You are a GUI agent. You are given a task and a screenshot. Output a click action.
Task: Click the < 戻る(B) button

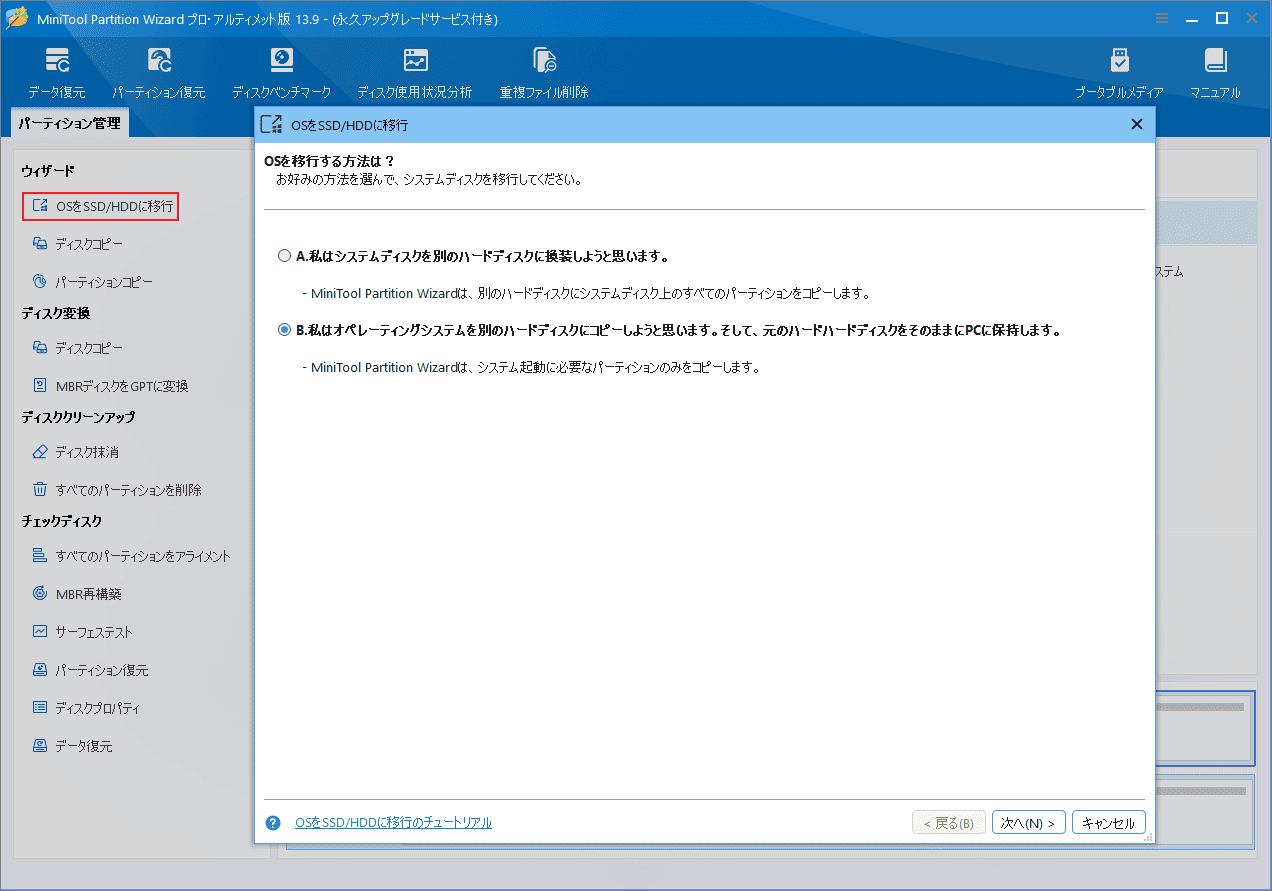949,823
